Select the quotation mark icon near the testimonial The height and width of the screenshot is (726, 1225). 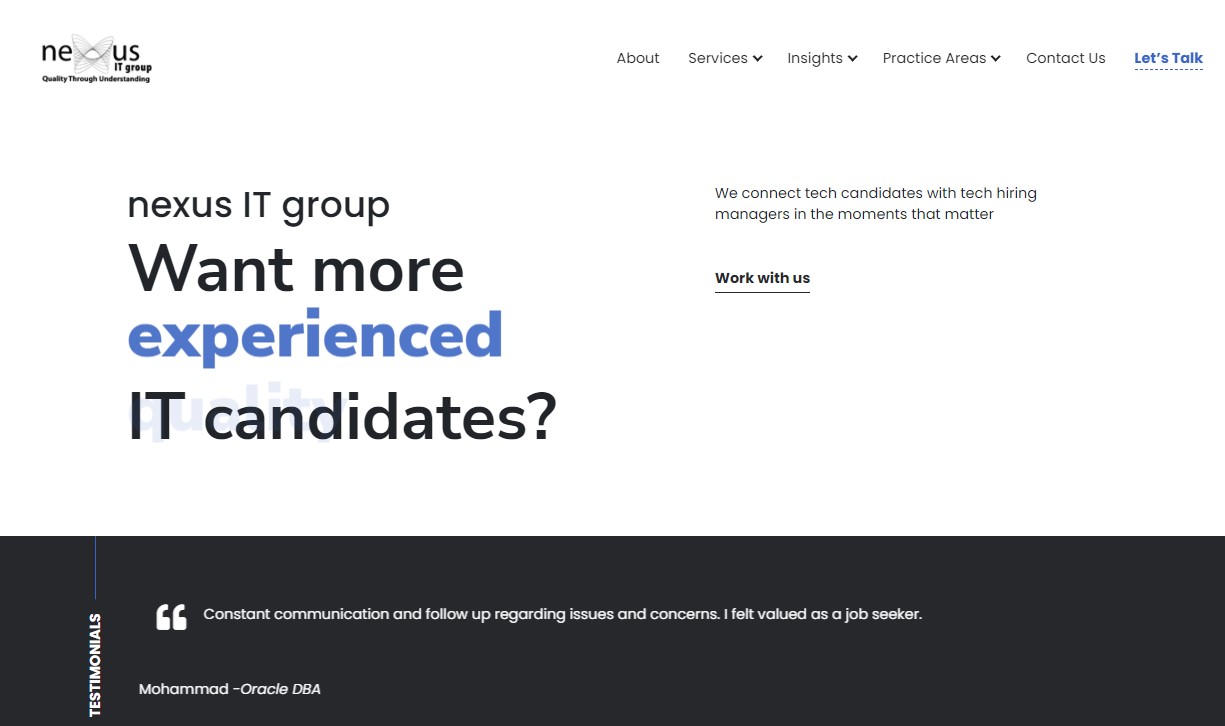click(x=170, y=616)
